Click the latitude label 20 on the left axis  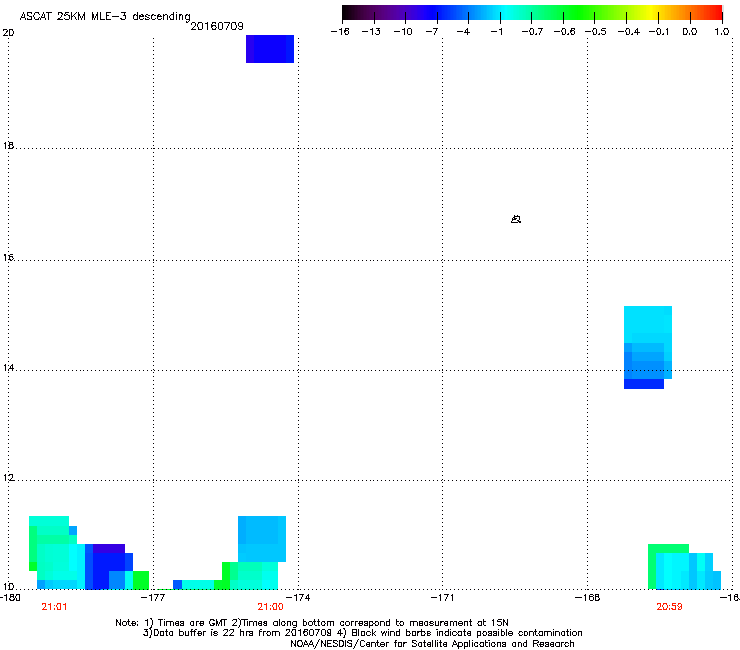coord(8,33)
